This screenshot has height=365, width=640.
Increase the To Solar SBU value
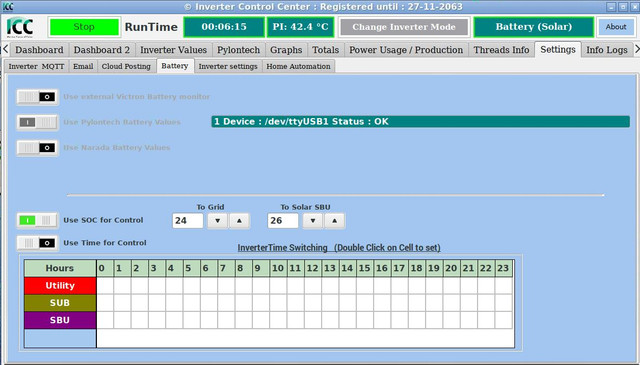[x=334, y=221]
